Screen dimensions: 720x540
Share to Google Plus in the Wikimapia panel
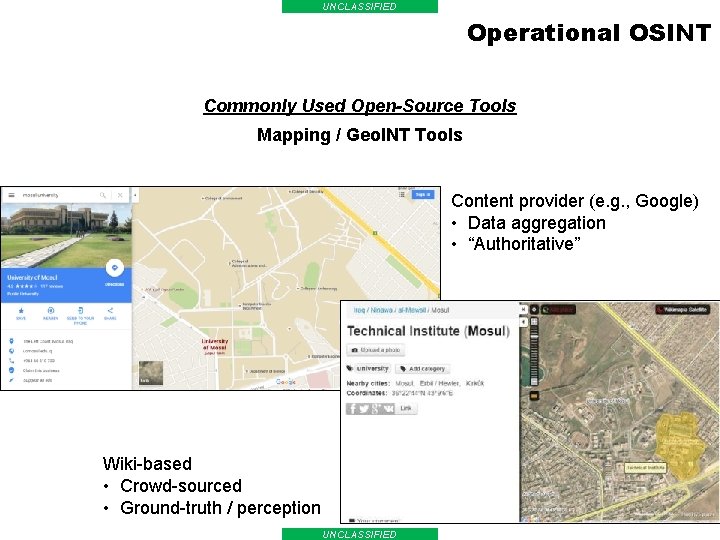point(376,408)
